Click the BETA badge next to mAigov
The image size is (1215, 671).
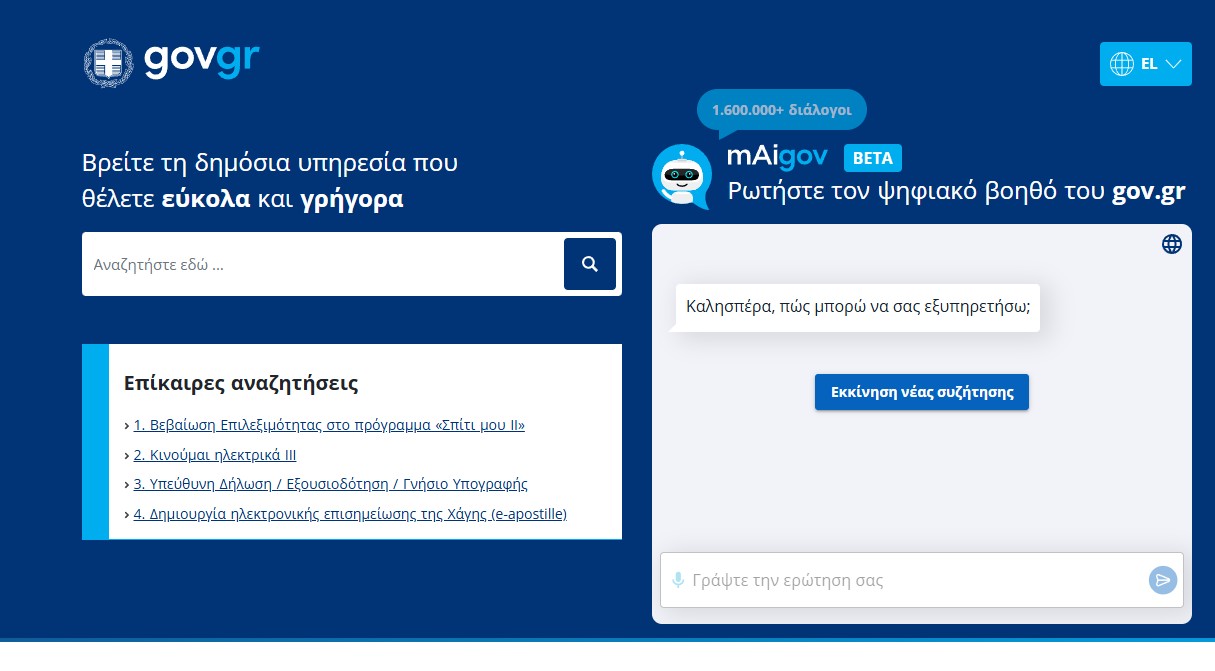[873, 158]
